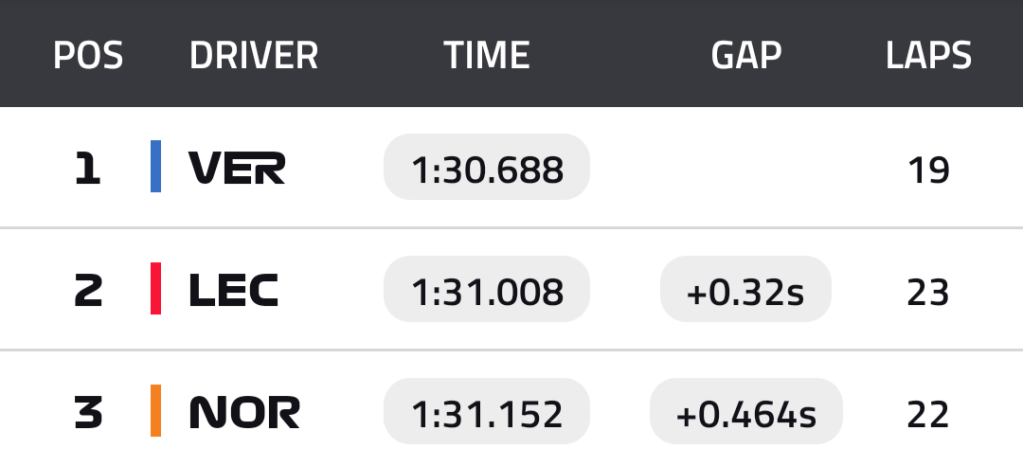
Task: Open driver LEC's entry
Action: (x=234, y=290)
